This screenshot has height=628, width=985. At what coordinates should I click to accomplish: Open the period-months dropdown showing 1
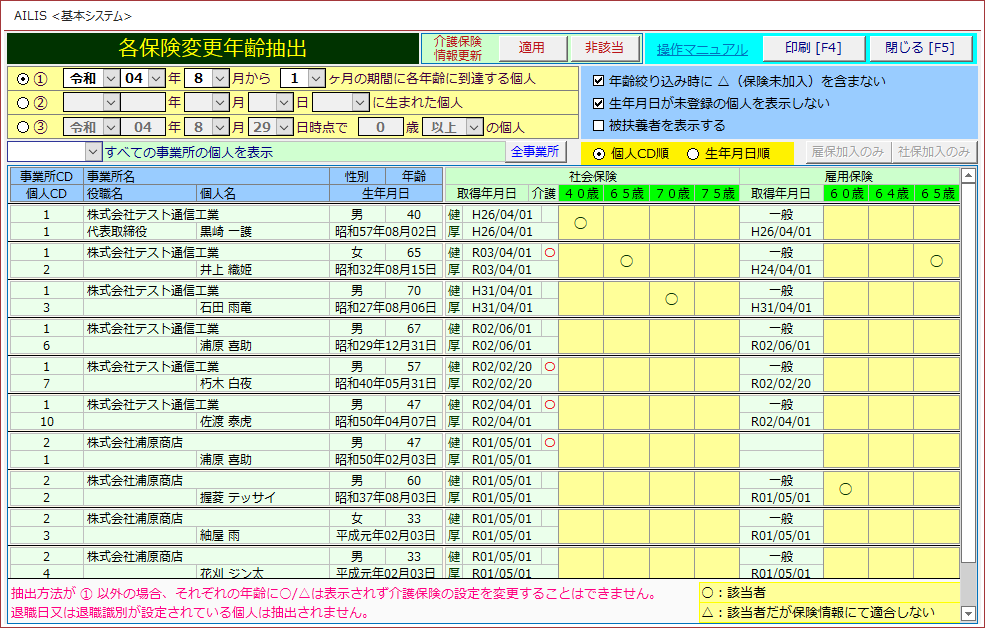316,78
